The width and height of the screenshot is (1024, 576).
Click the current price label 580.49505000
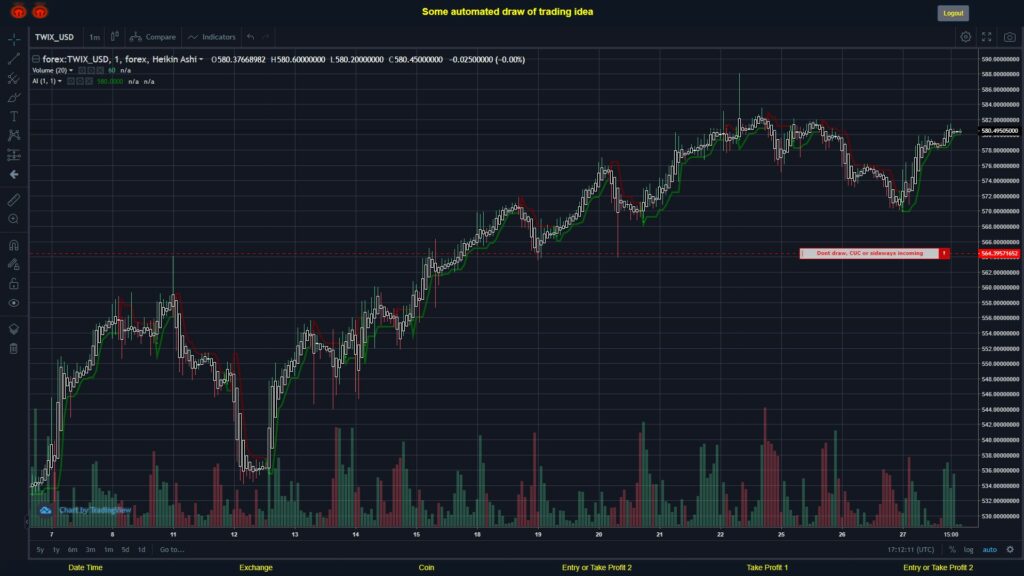coord(999,131)
